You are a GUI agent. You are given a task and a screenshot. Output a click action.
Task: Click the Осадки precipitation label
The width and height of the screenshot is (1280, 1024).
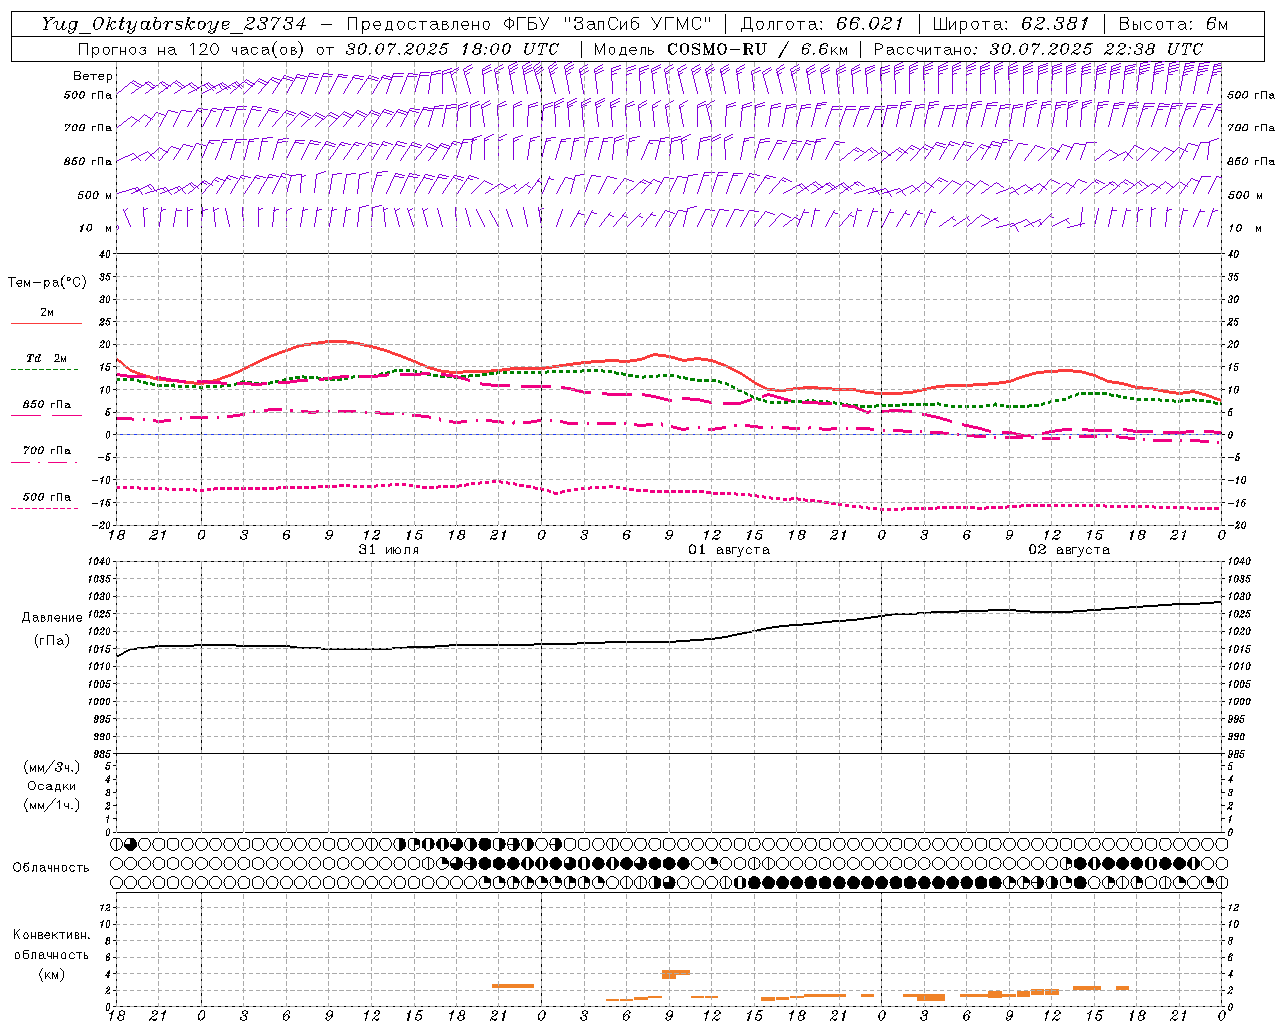point(51,786)
